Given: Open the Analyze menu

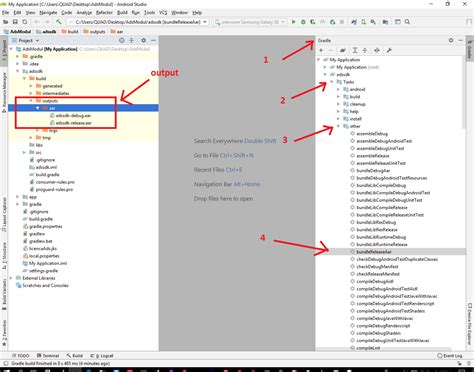Looking at the screenshot, I should 84,13.
